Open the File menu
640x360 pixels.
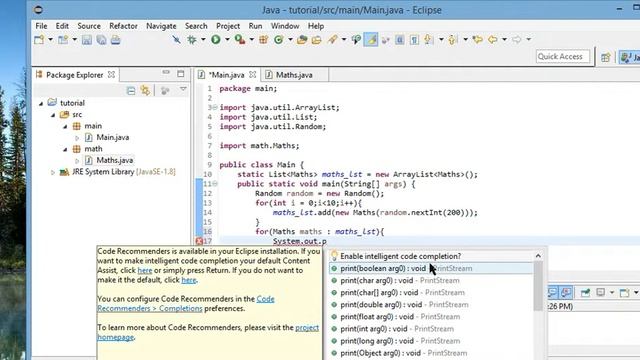41,26
